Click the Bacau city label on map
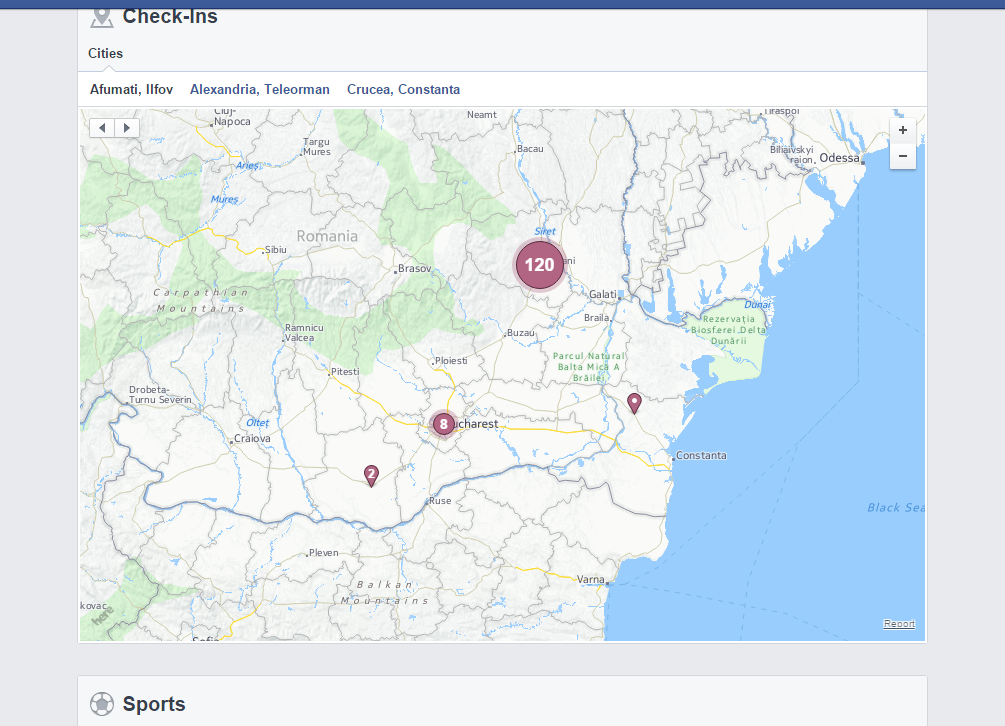The width and height of the screenshot is (1005, 726). click(530, 149)
